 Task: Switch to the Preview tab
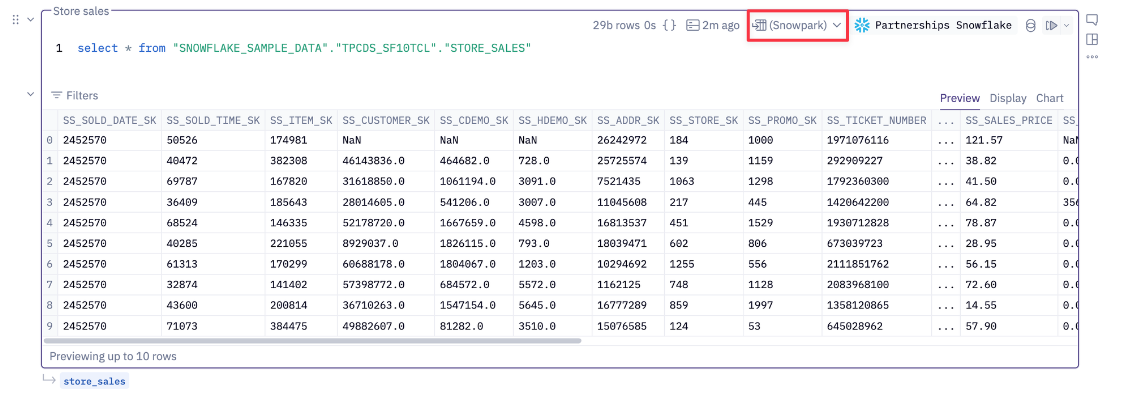click(x=959, y=98)
